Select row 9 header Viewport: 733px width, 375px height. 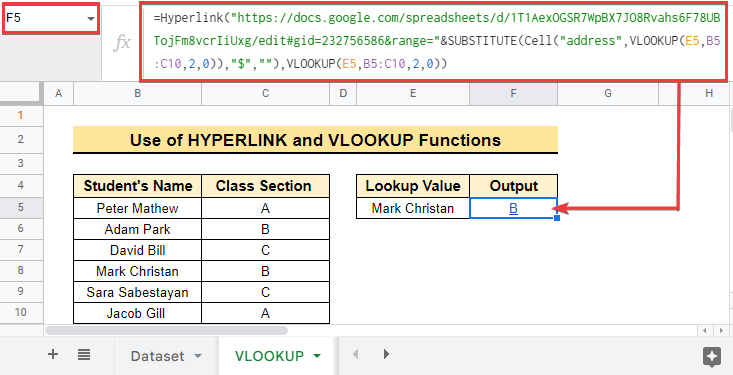(x=22, y=292)
